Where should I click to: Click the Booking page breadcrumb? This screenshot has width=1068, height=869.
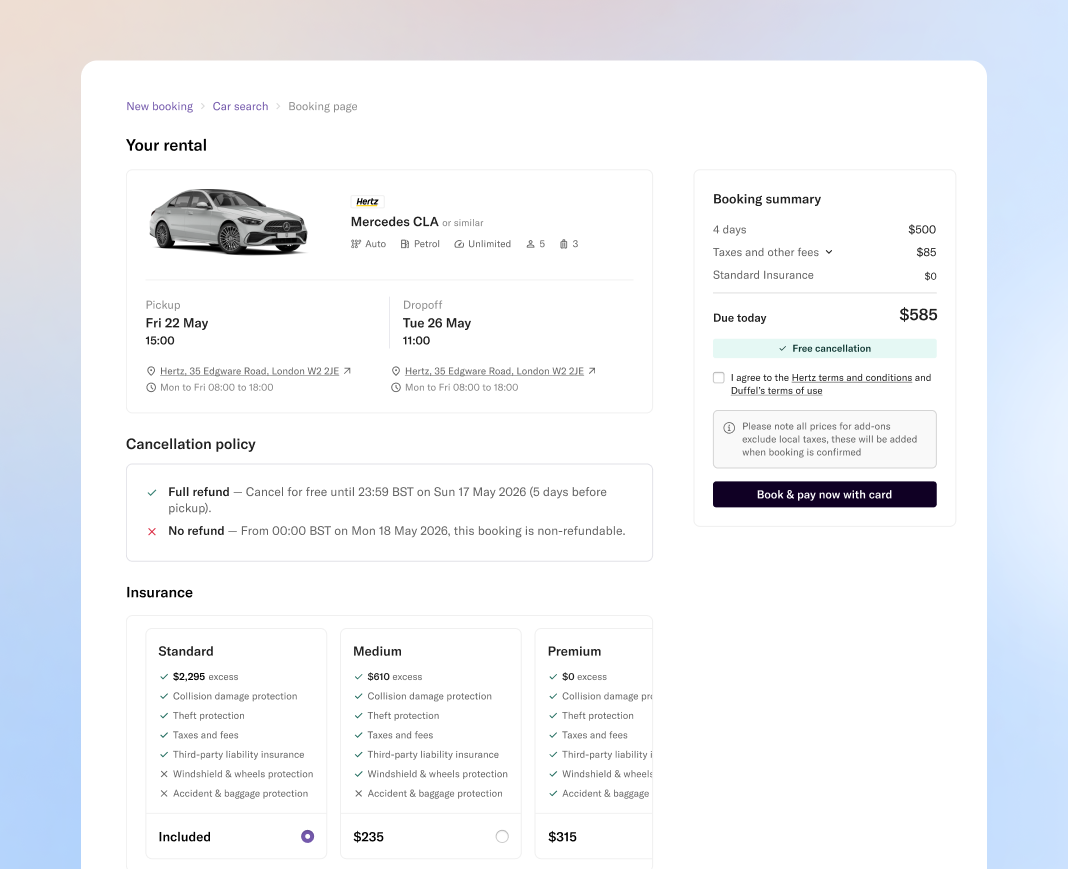tap(323, 106)
